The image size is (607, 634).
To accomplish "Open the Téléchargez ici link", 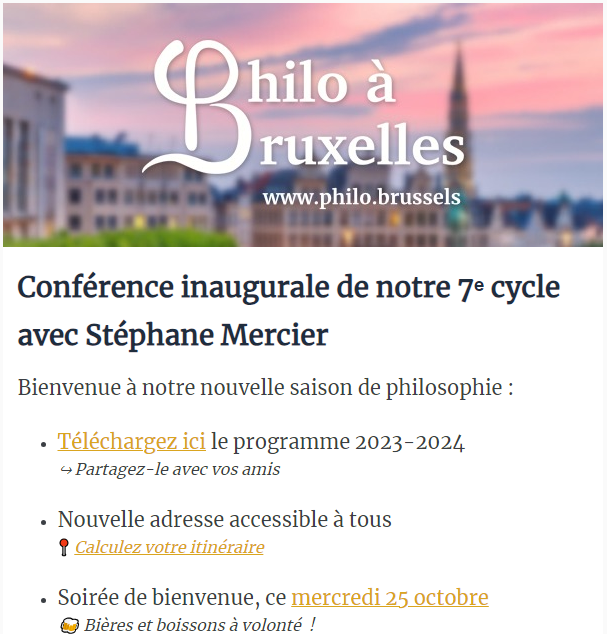I will pos(131,441).
